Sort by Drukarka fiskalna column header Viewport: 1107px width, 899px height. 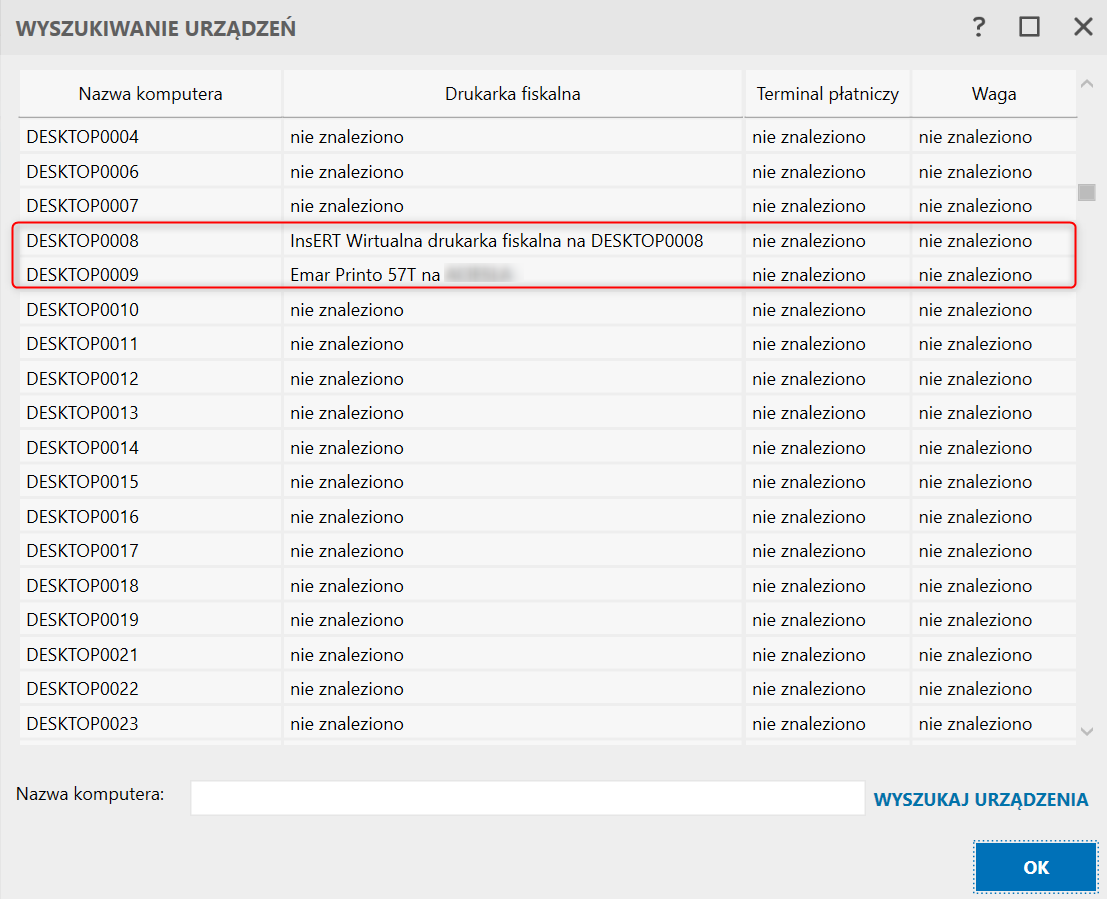tap(513, 94)
